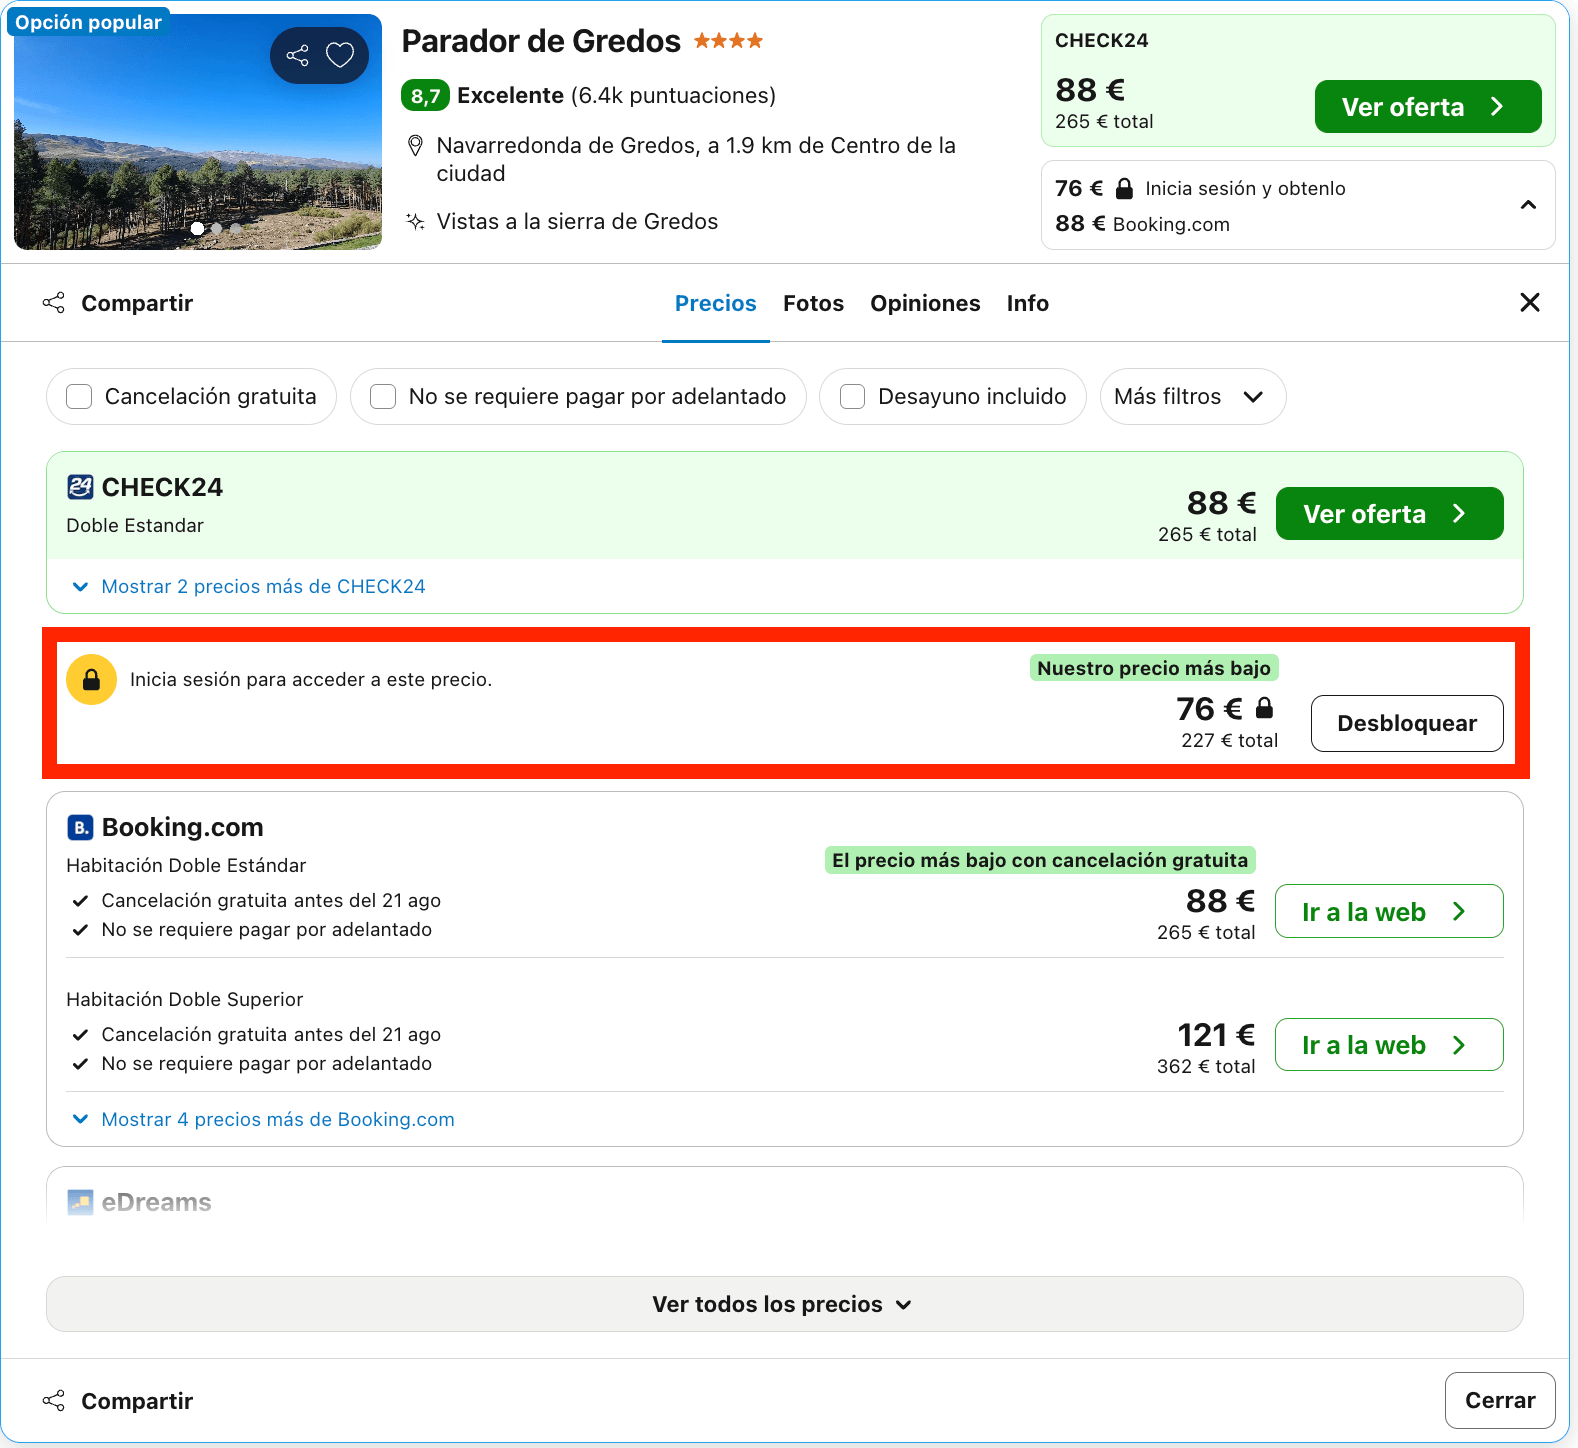The height and width of the screenshot is (1448, 1578).
Task: Open the hotel landscape photo
Action: point(197,131)
